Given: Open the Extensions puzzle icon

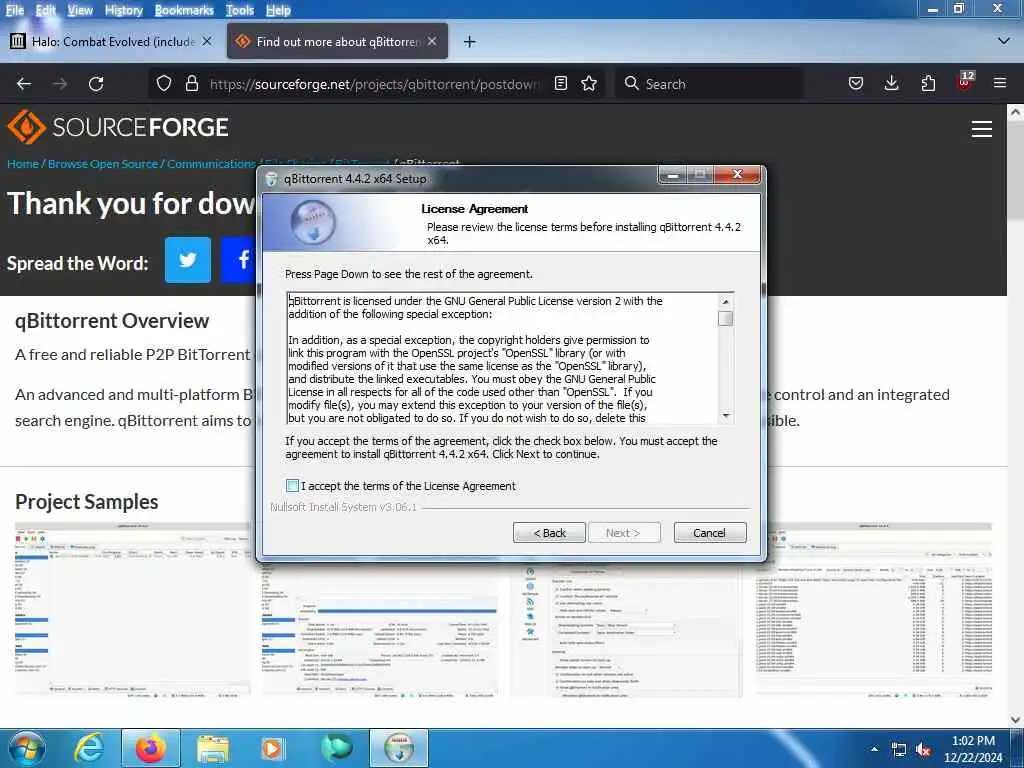Looking at the screenshot, I should click(928, 84).
